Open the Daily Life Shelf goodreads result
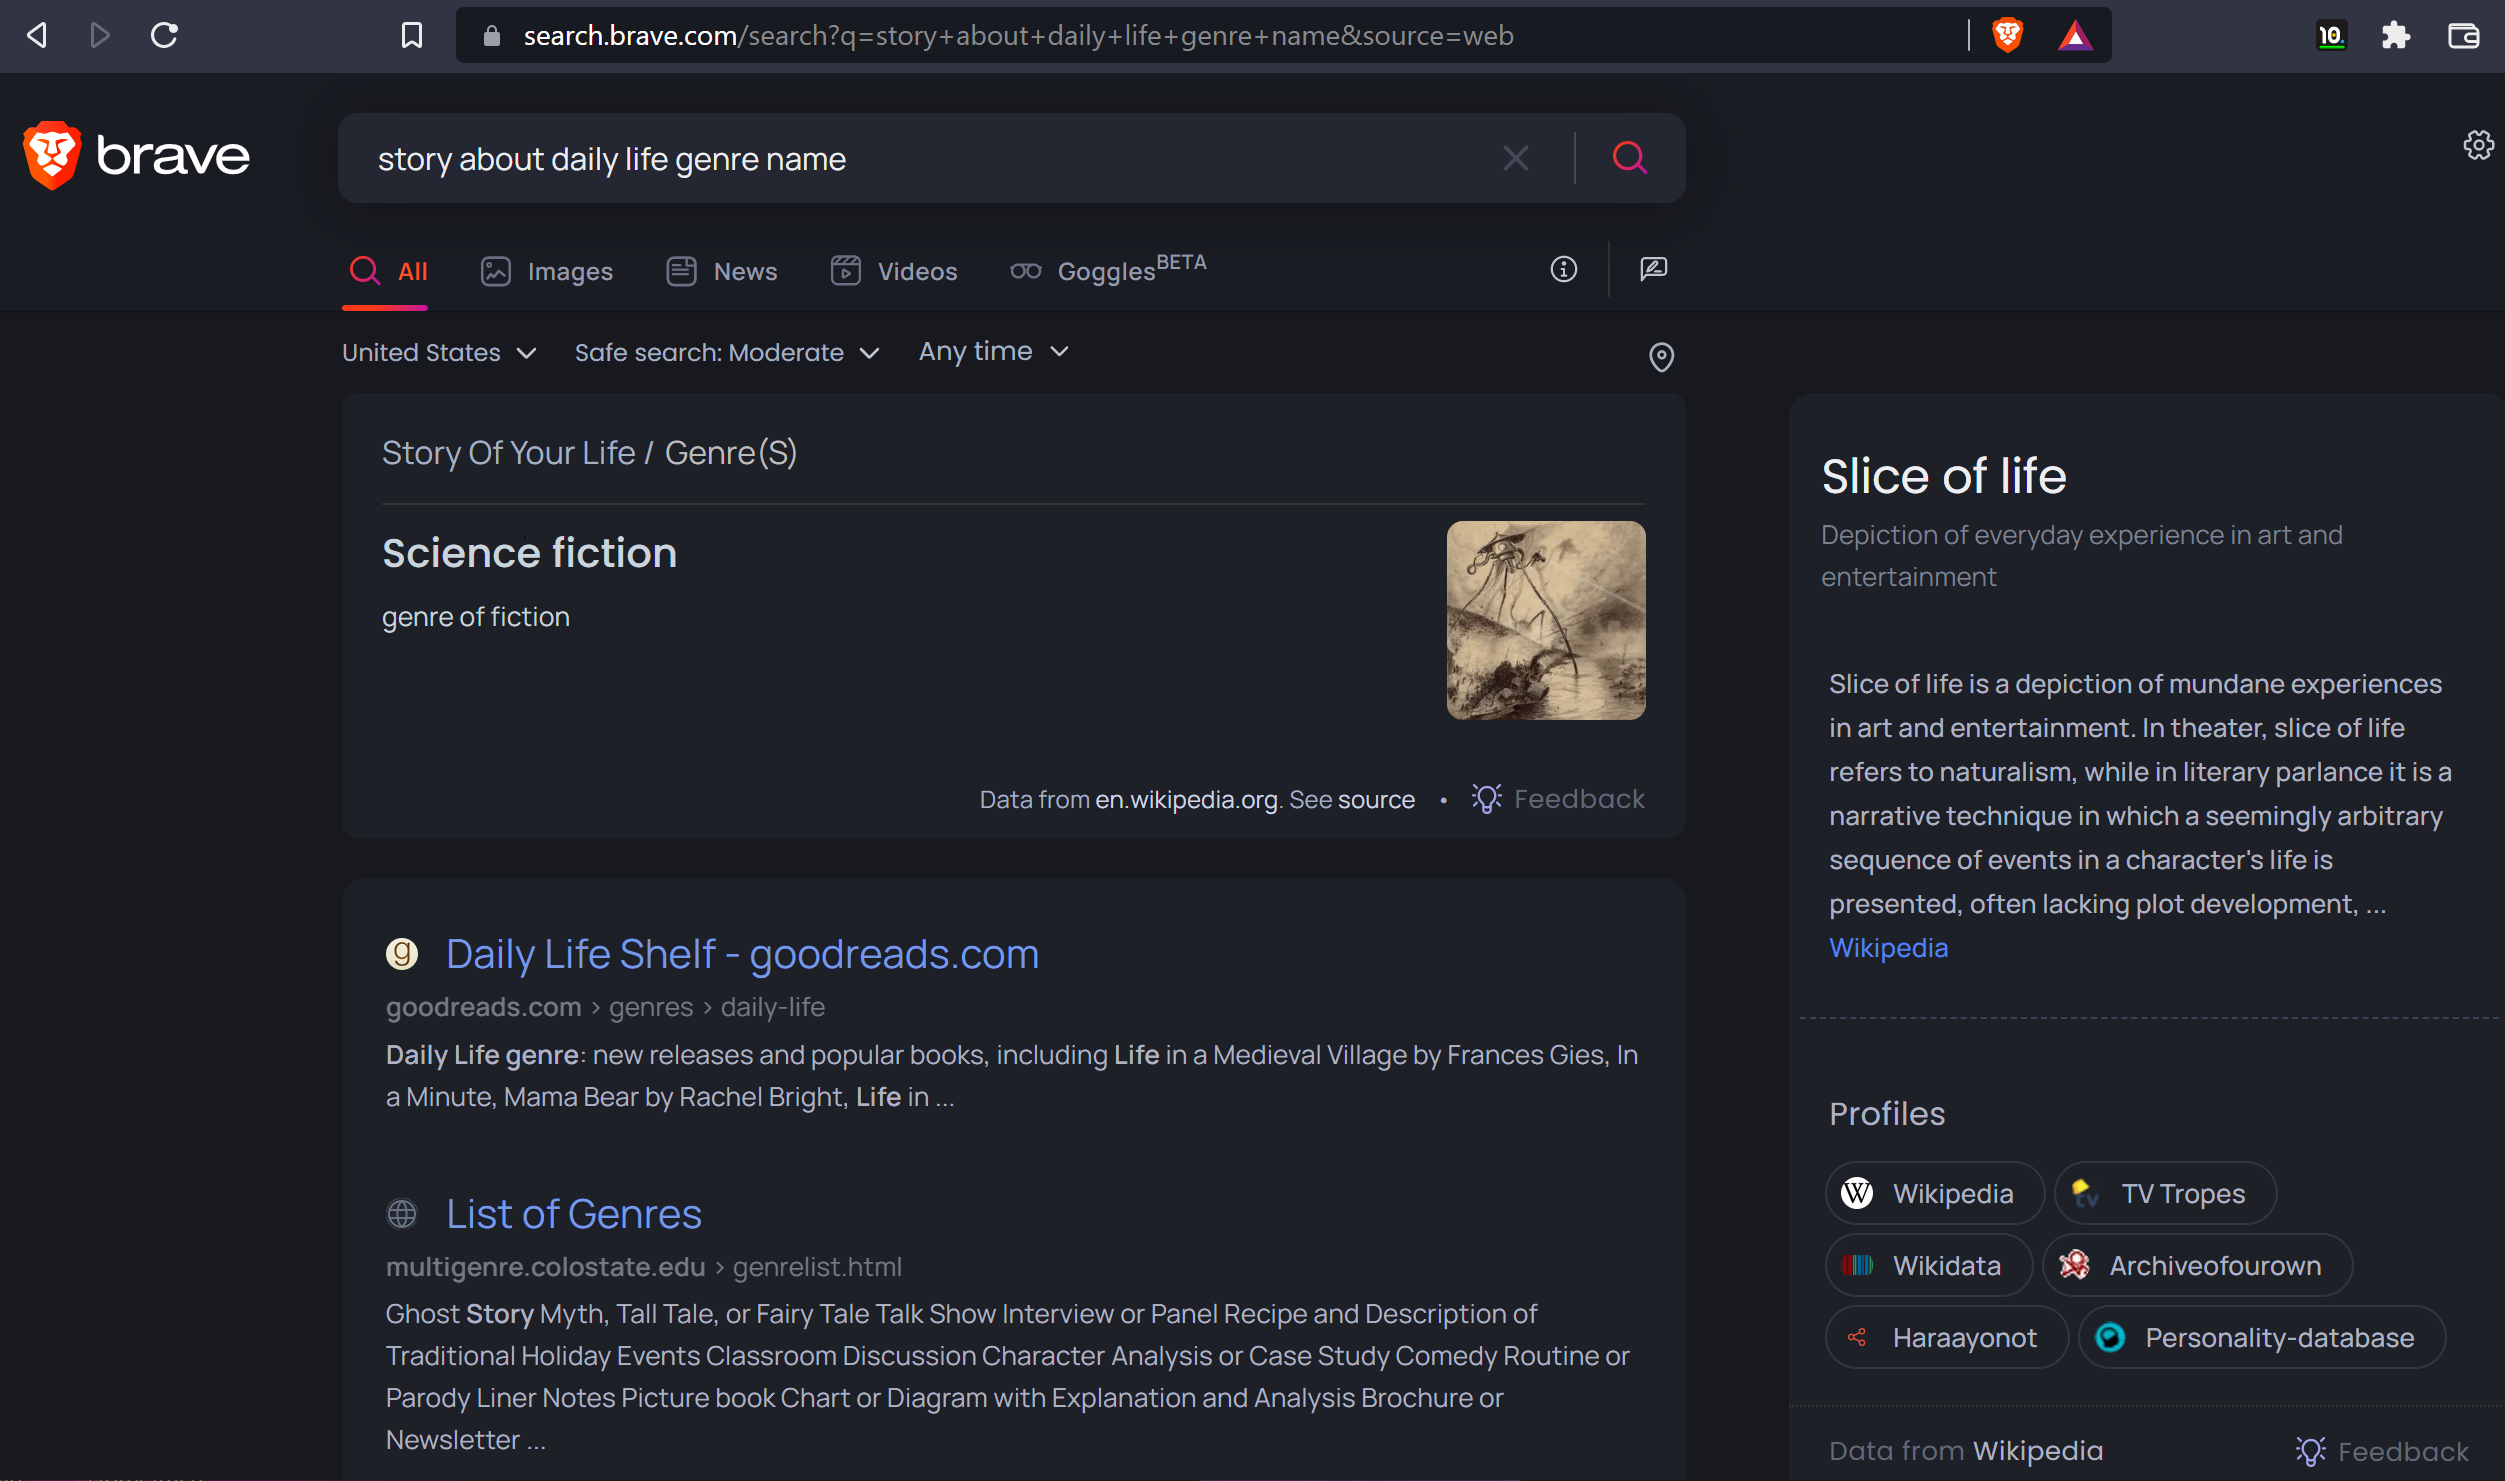This screenshot has width=2505, height=1481. (x=742, y=954)
